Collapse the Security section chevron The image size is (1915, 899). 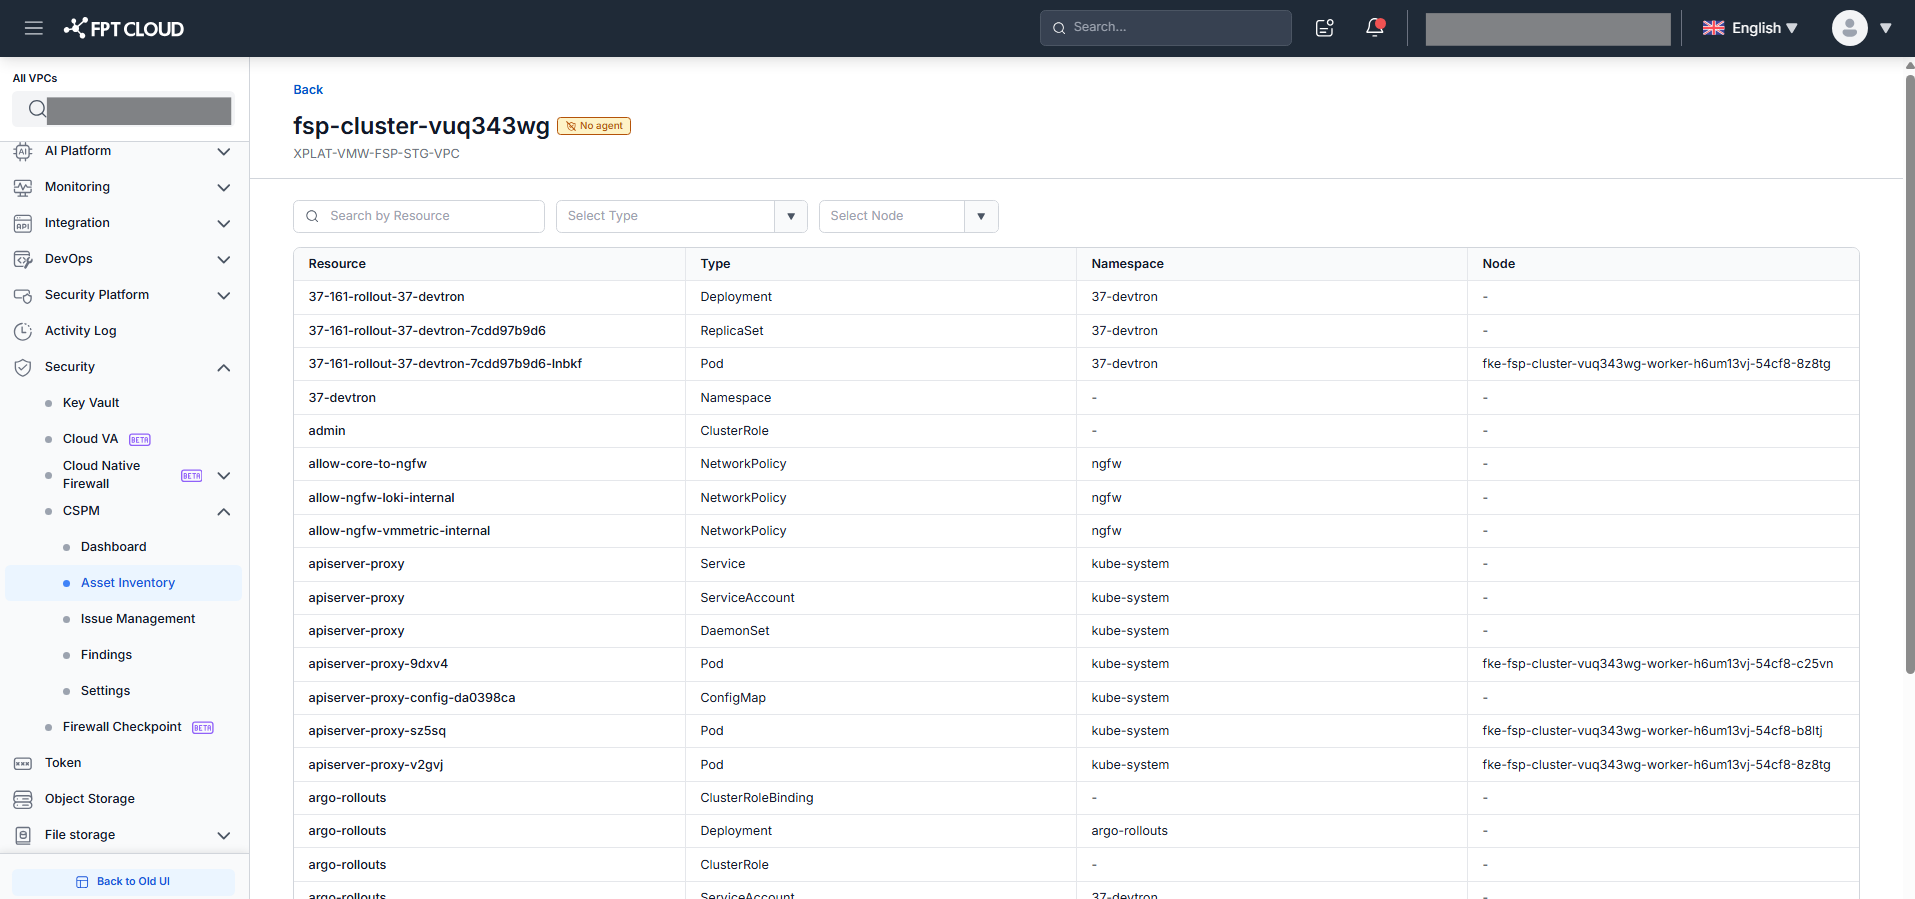(x=224, y=367)
